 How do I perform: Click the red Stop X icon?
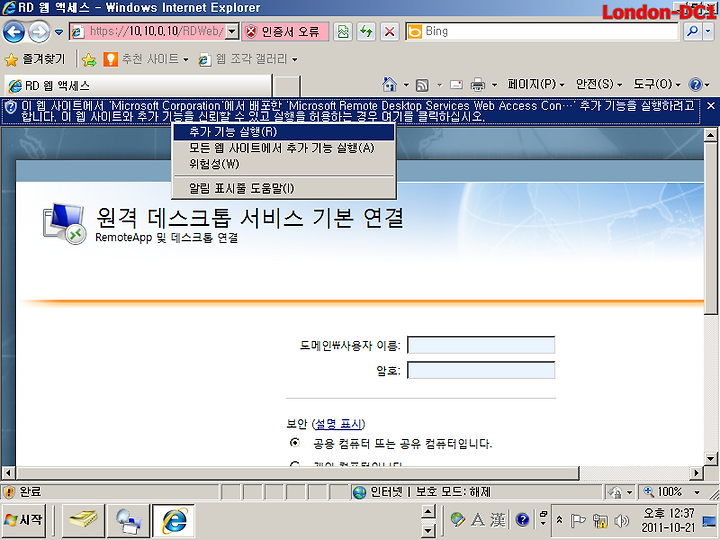point(389,31)
